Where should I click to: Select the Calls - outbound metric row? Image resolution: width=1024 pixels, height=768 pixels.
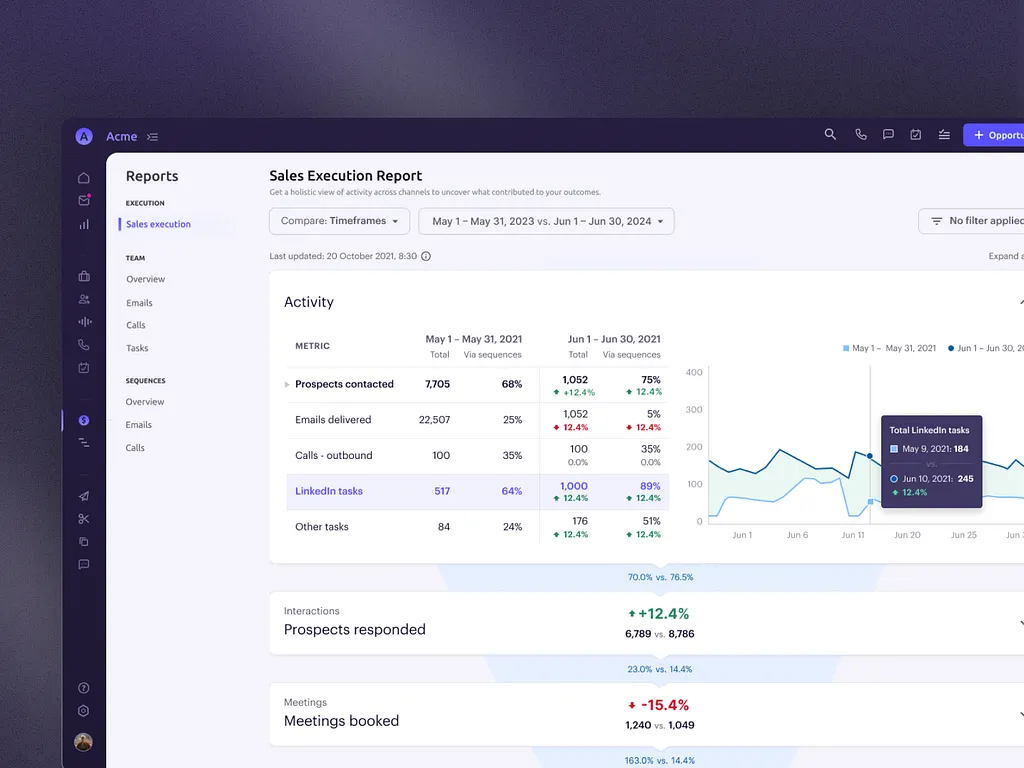click(x=477, y=456)
